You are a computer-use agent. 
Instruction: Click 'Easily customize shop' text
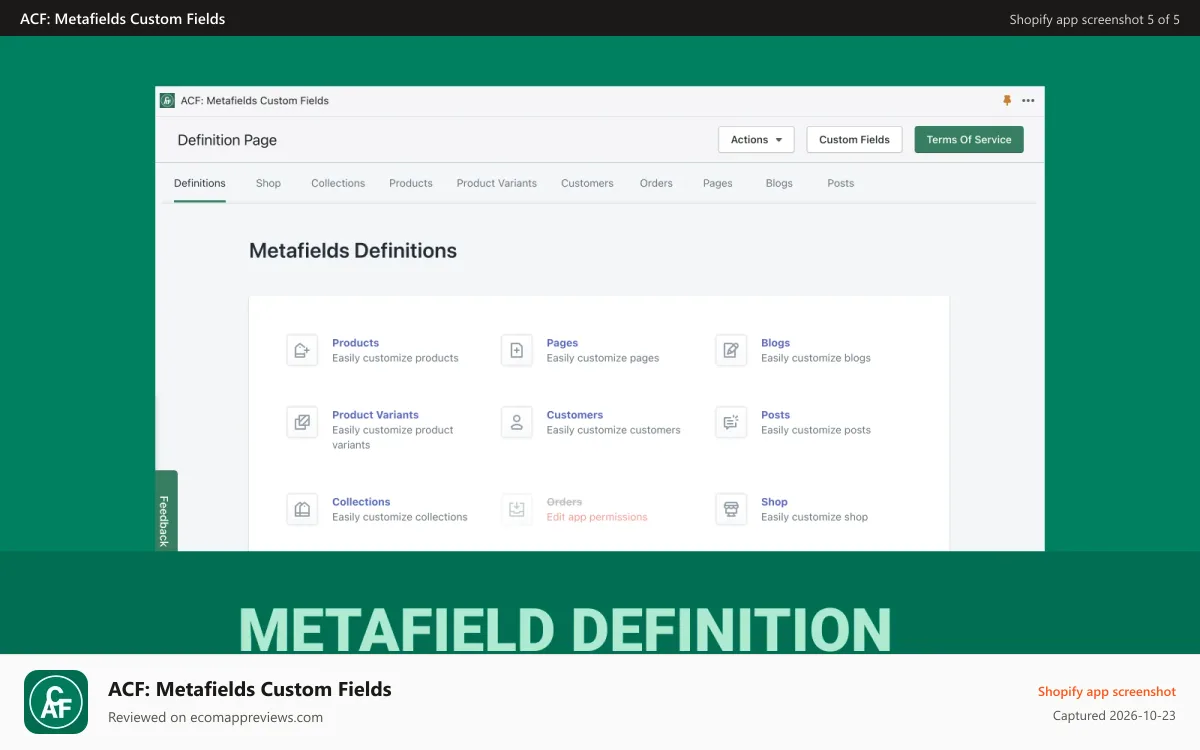[x=814, y=517]
